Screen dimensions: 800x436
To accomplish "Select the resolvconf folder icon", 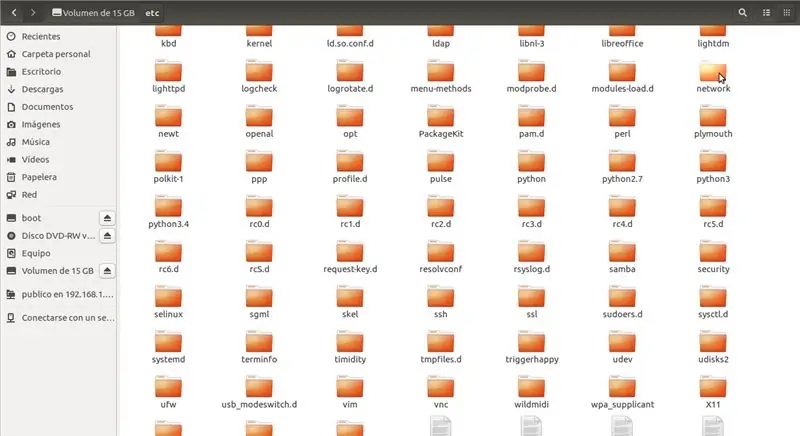I will [x=440, y=252].
